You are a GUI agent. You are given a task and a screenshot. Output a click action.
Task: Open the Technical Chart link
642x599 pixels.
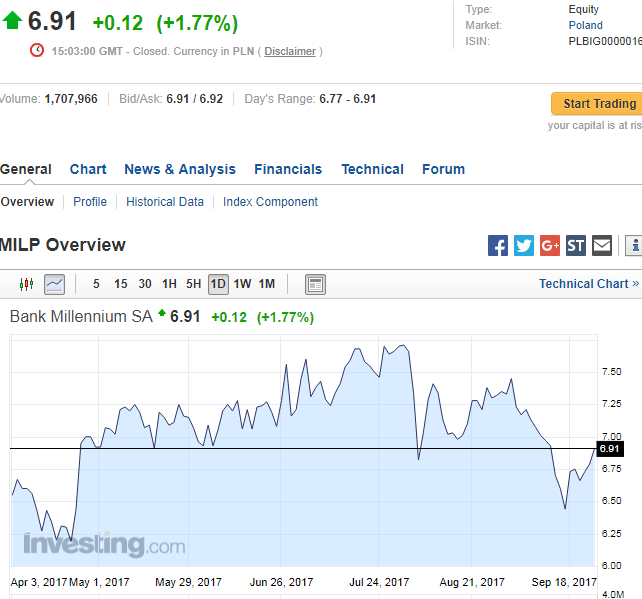589,284
